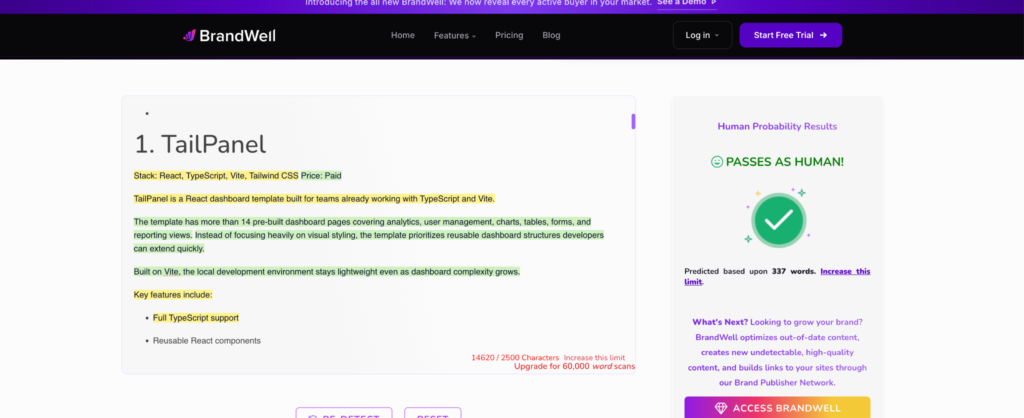Click the 'Reusable React components' bullet
Screen dimensions: 1024x418
coord(207,341)
